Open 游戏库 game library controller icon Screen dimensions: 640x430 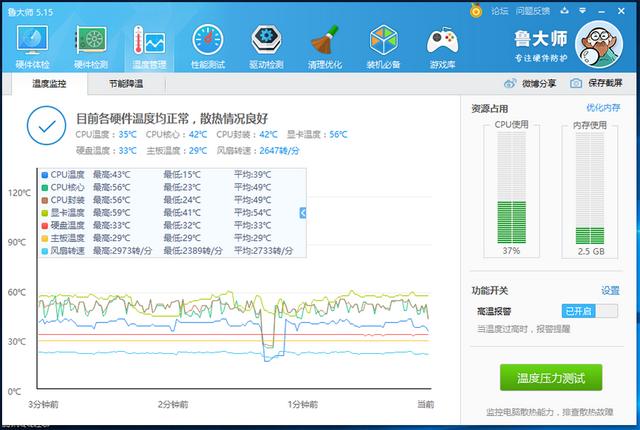click(441, 46)
